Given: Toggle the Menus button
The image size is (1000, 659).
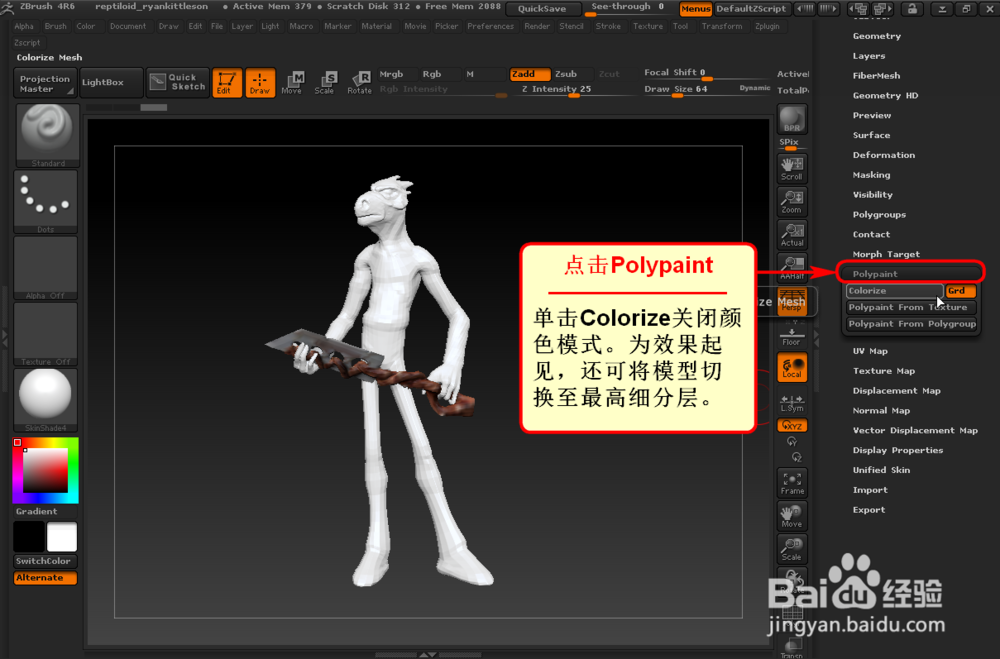Looking at the screenshot, I should tap(695, 9).
